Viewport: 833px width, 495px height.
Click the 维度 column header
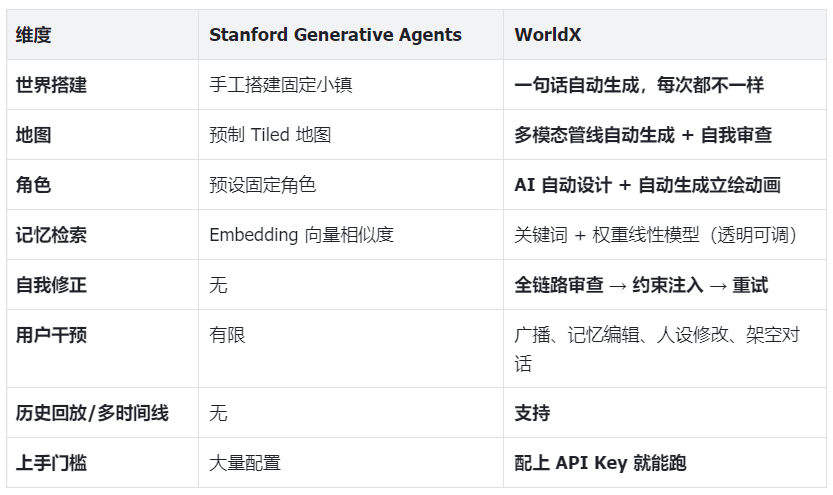[103, 35]
